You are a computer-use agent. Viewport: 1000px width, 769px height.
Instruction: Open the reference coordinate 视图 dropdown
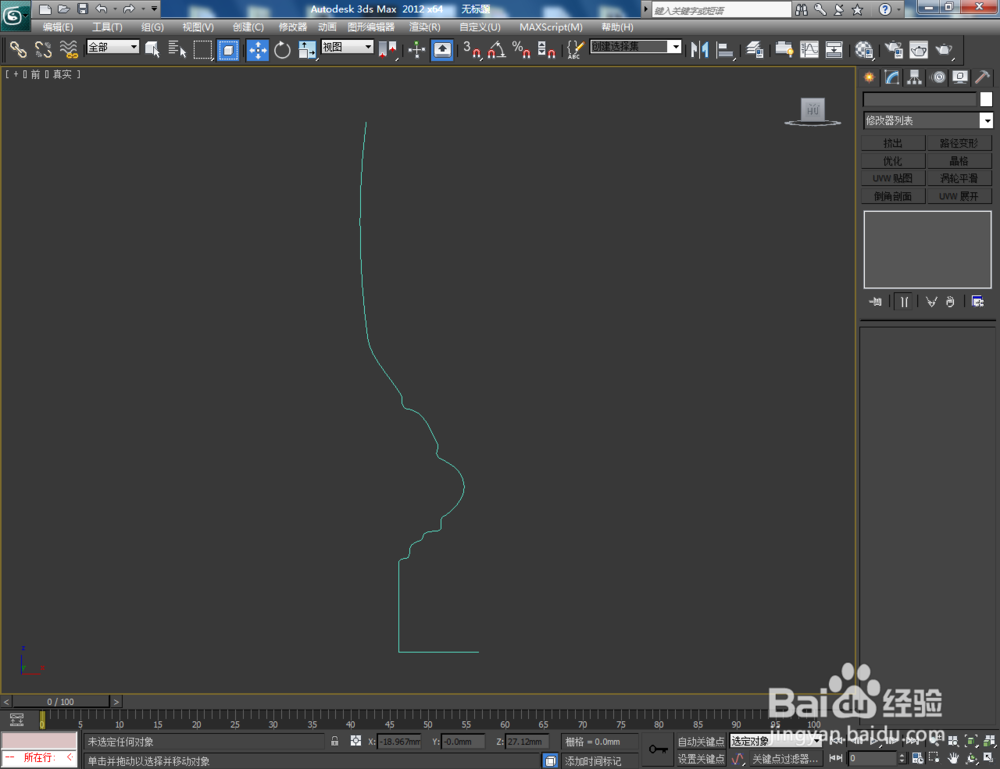(x=348, y=47)
